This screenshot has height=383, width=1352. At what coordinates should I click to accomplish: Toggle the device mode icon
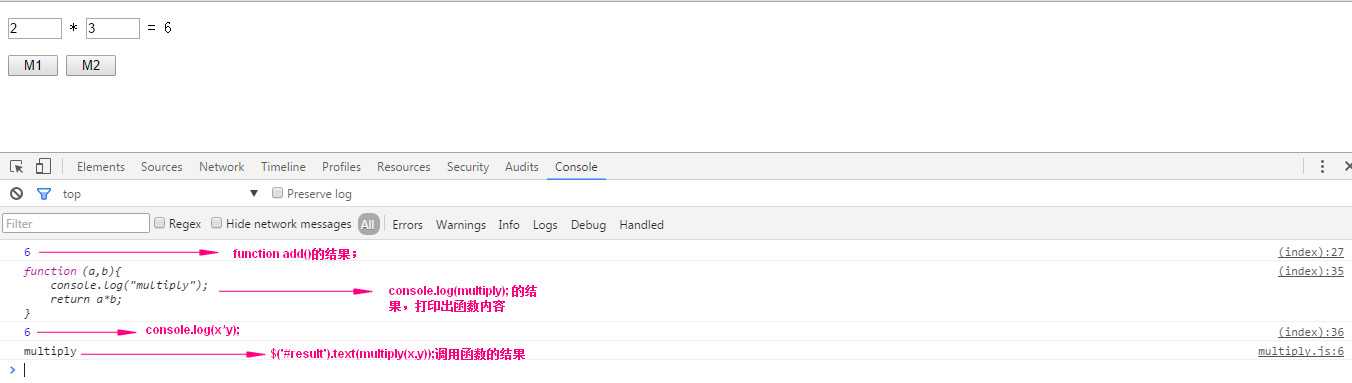43,167
